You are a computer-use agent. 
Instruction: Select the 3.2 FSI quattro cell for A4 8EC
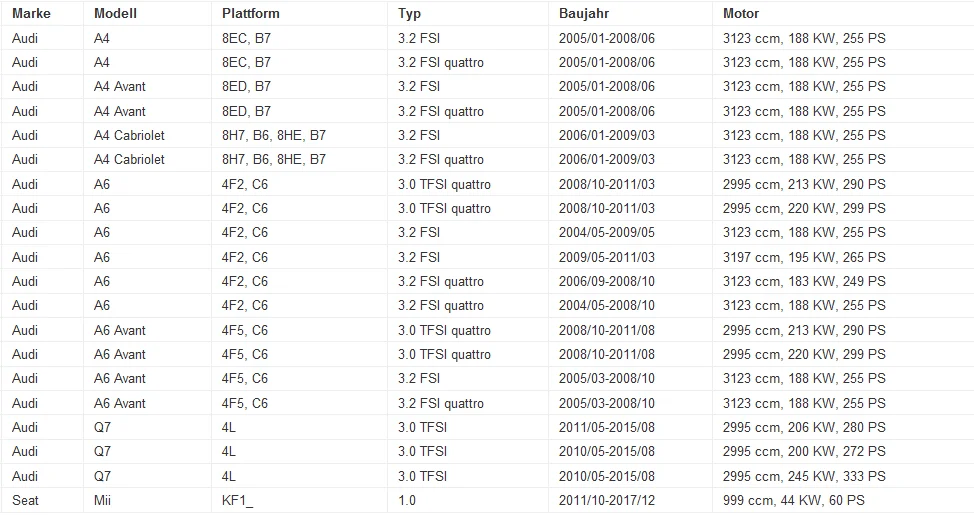(440, 62)
